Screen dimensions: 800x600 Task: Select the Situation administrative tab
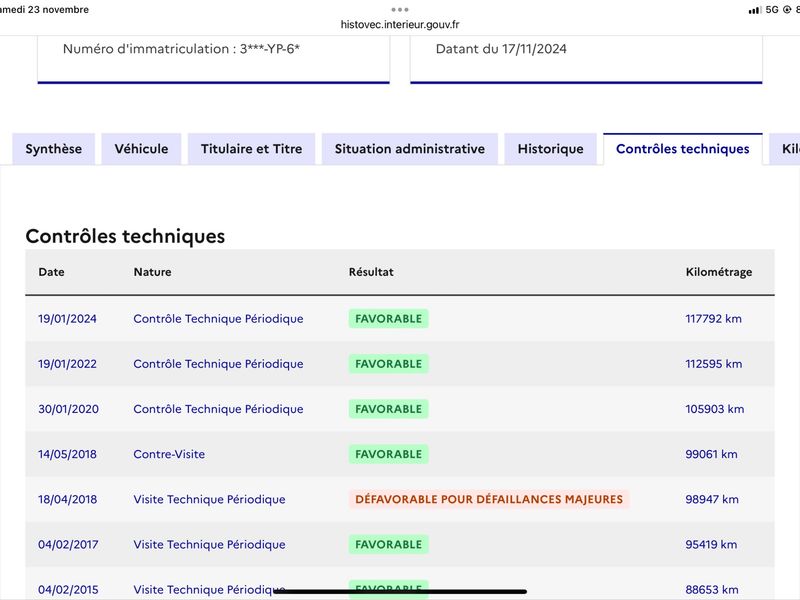pyautogui.click(x=410, y=149)
